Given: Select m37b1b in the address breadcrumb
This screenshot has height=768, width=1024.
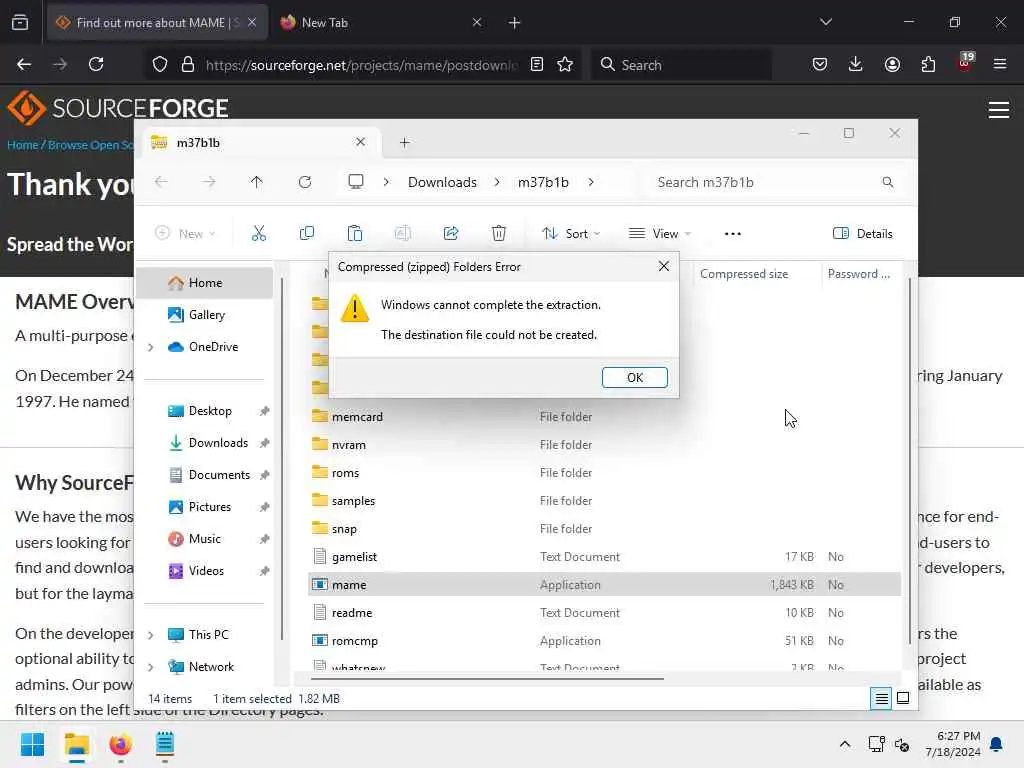Looking at the screenshot, I should pos(543,182).
